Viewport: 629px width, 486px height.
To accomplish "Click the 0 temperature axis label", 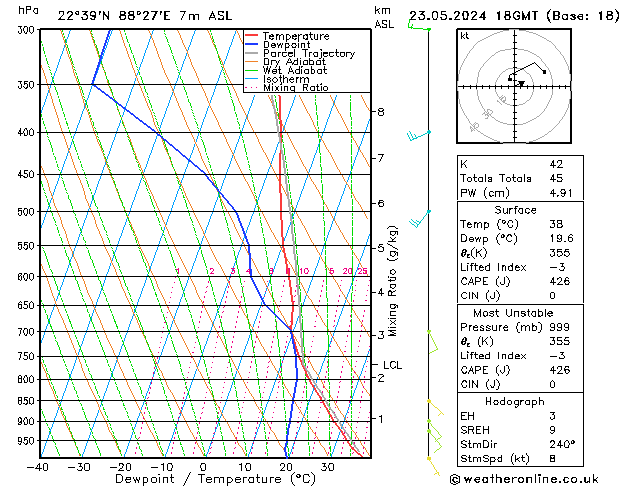I will coord(203,467).
